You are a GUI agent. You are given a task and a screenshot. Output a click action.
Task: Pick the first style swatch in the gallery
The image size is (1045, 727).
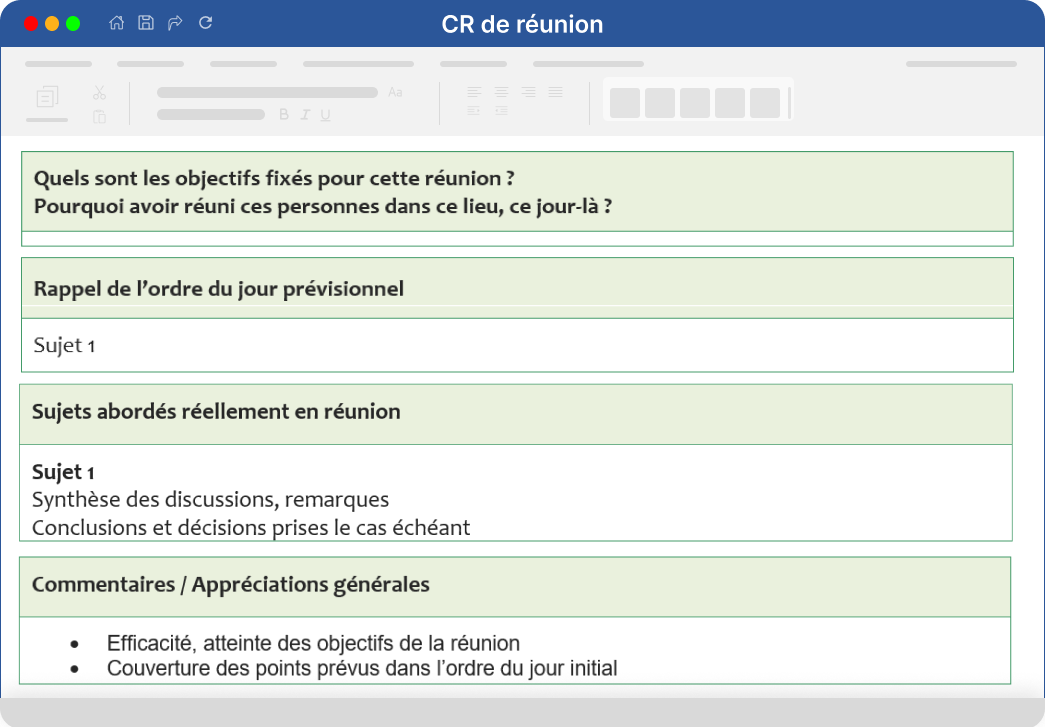pyautogui.click(x=624, y=102)
